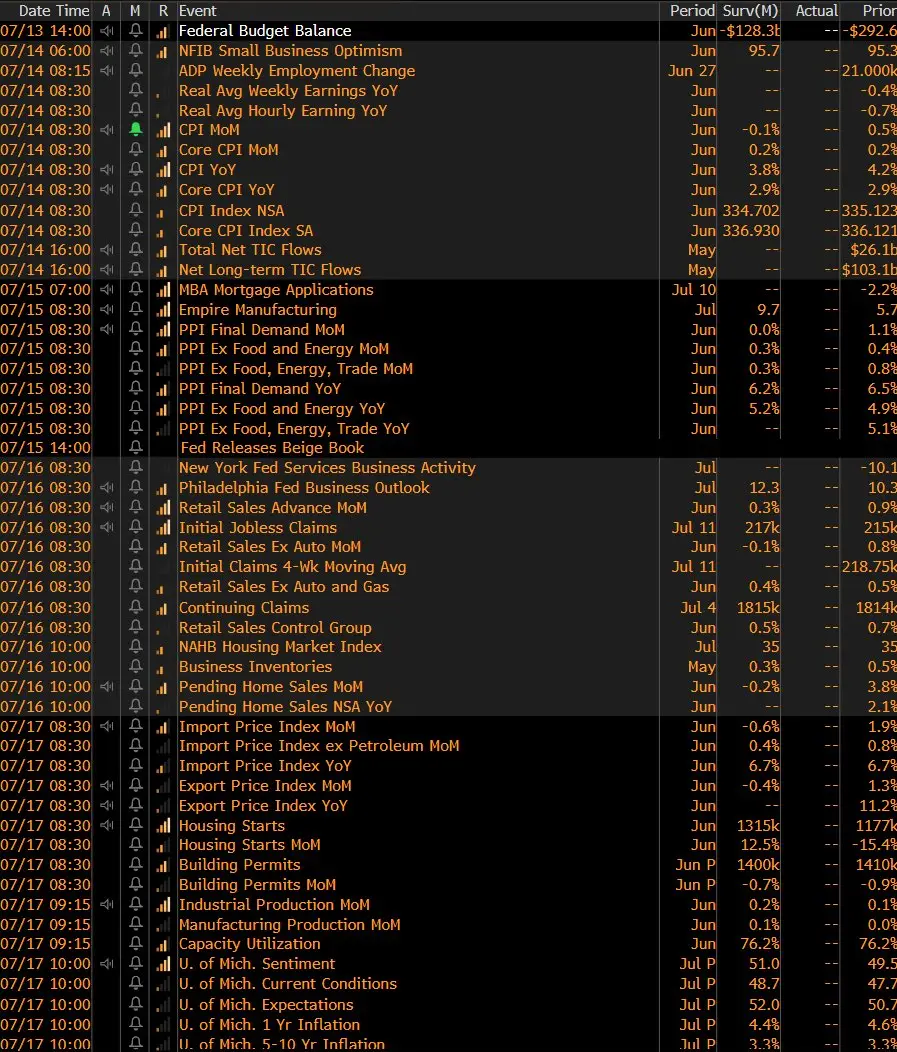Click relevance bars icon for Retail Sales Advance MoM
Screen dimensions: 897x1052
pyautogui.click(x=163, y=508)
